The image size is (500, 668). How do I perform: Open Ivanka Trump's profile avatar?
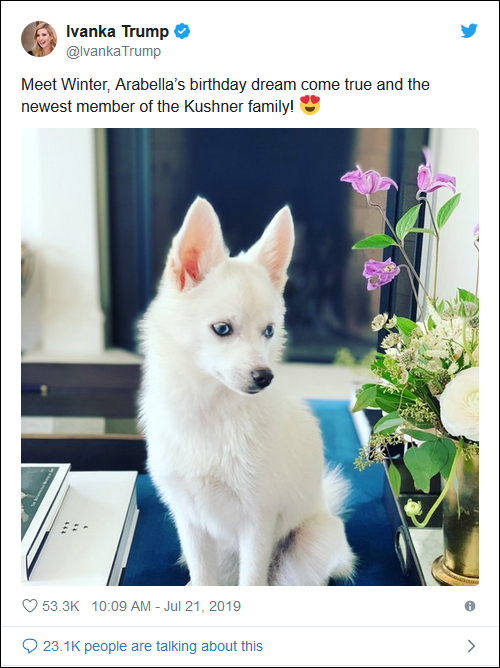click(39, 39)
